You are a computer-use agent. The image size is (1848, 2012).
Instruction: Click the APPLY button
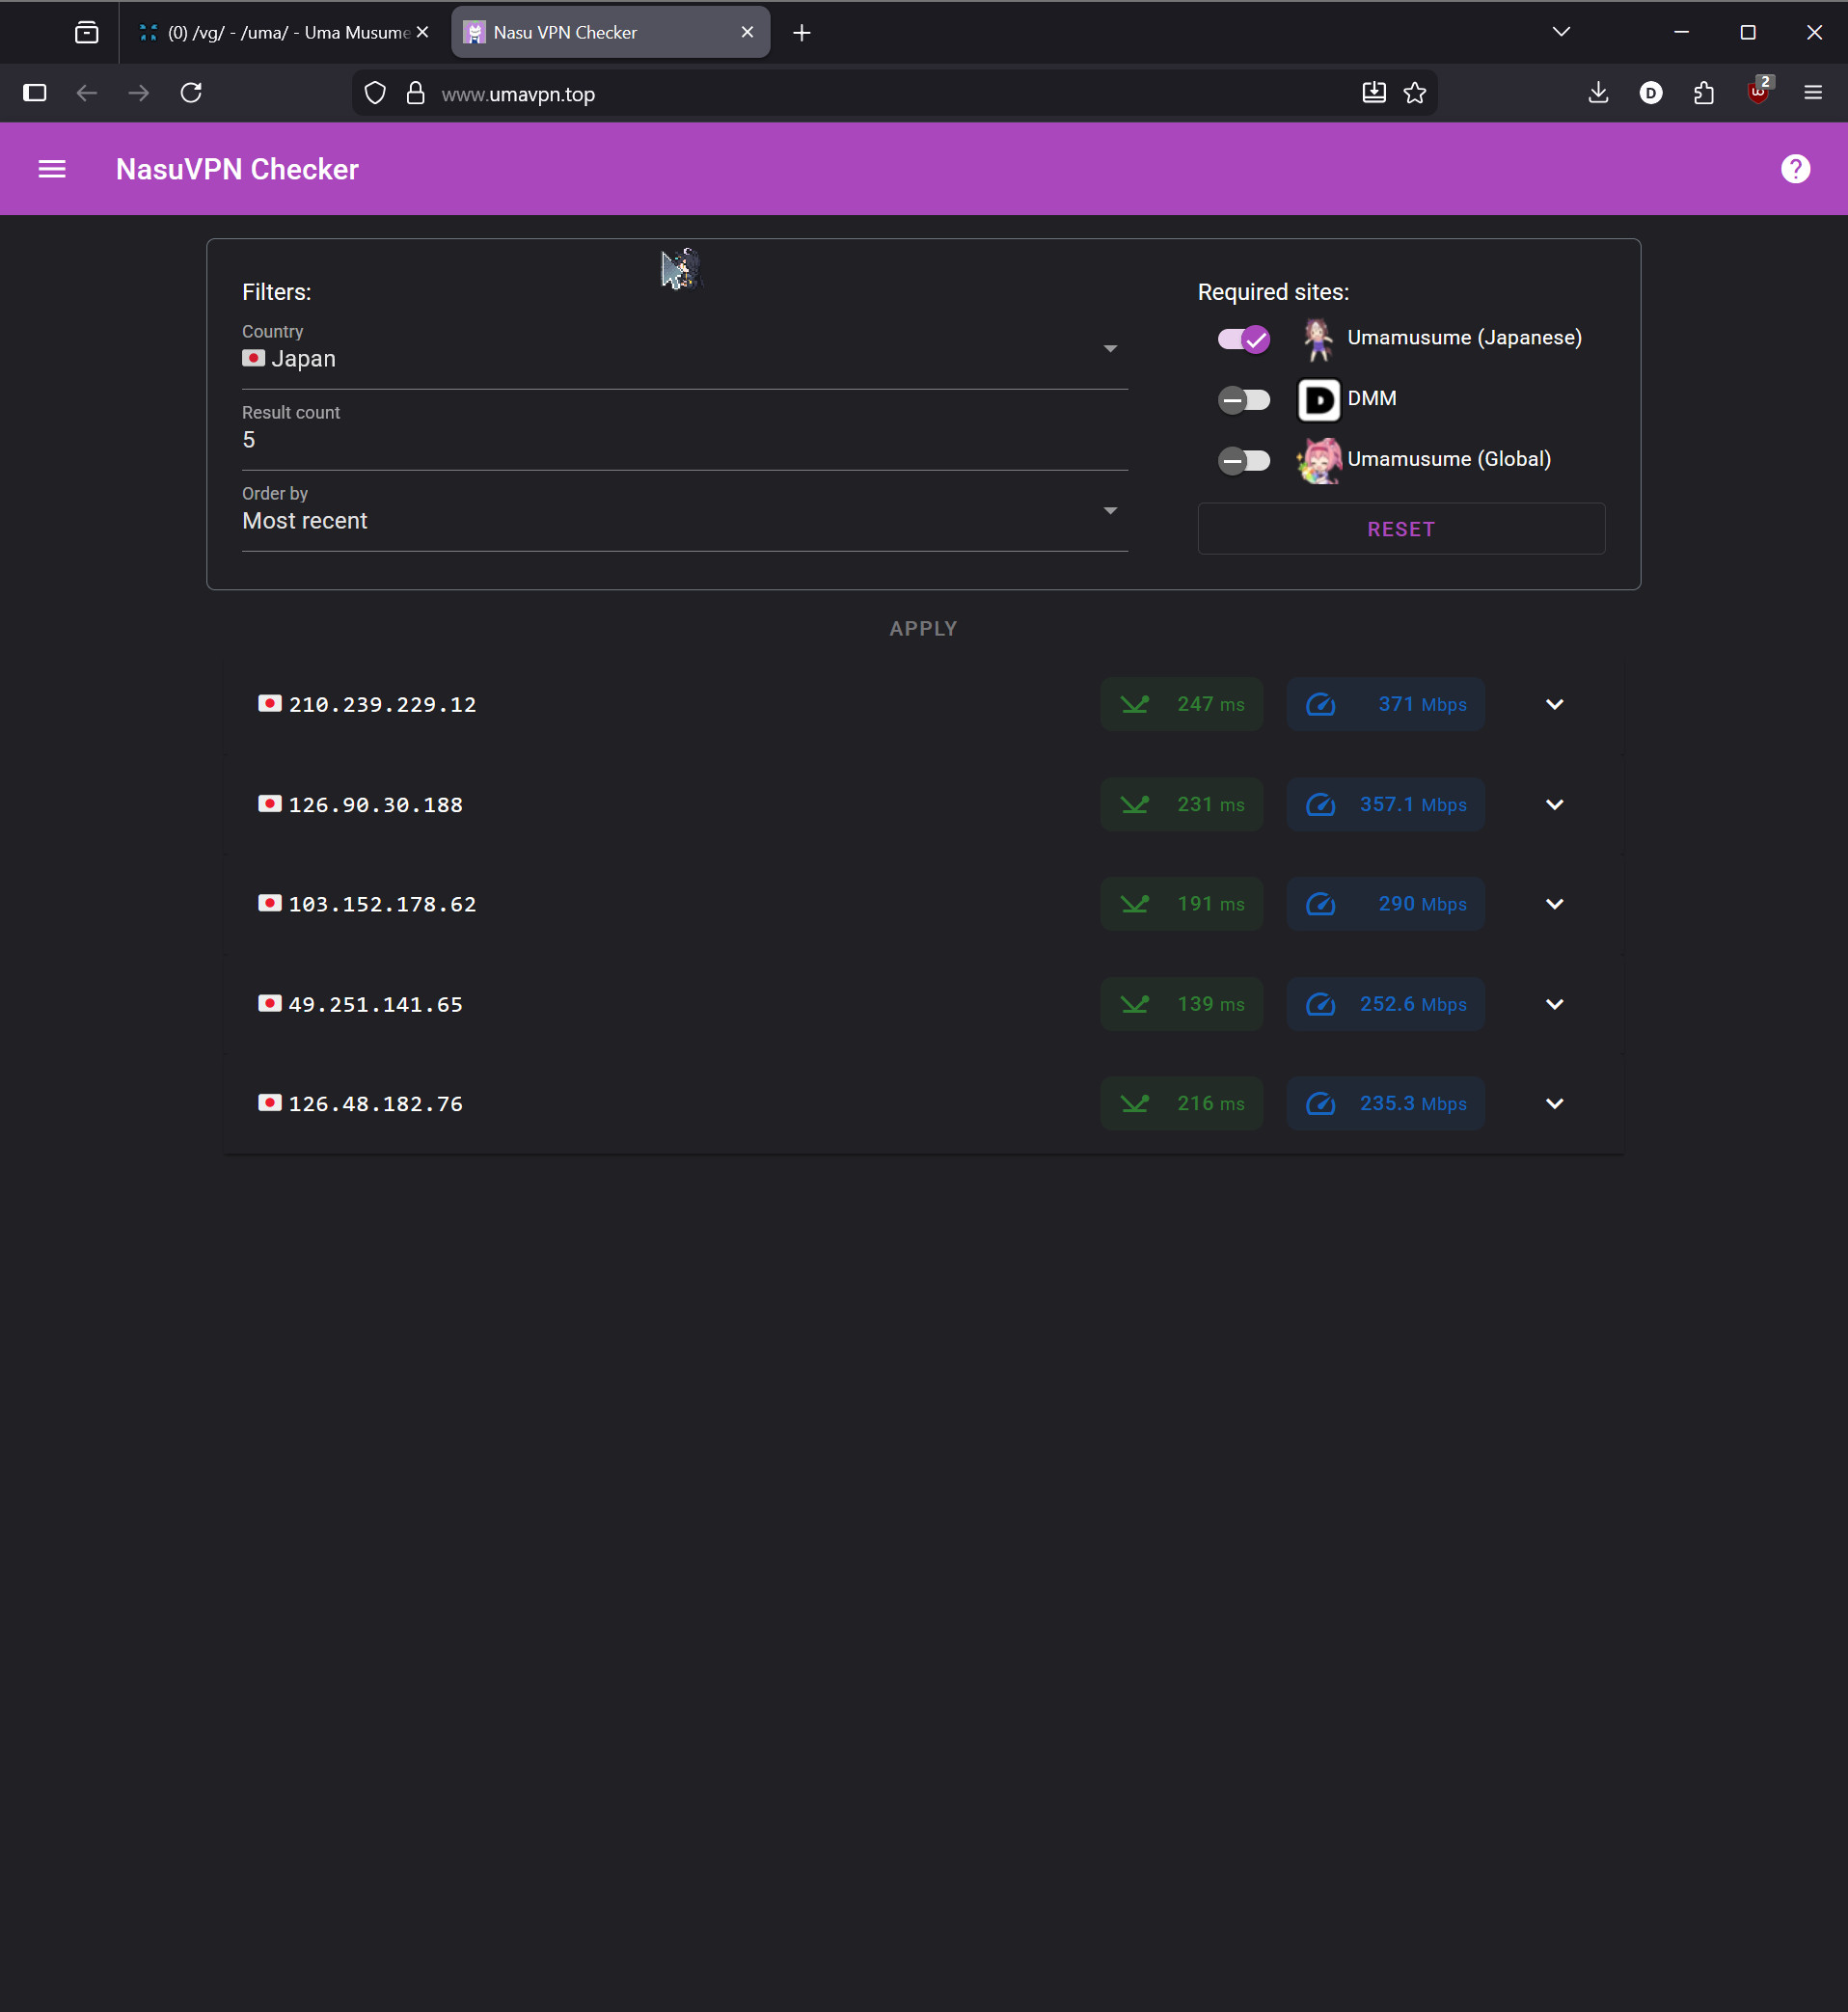[923, 628]
